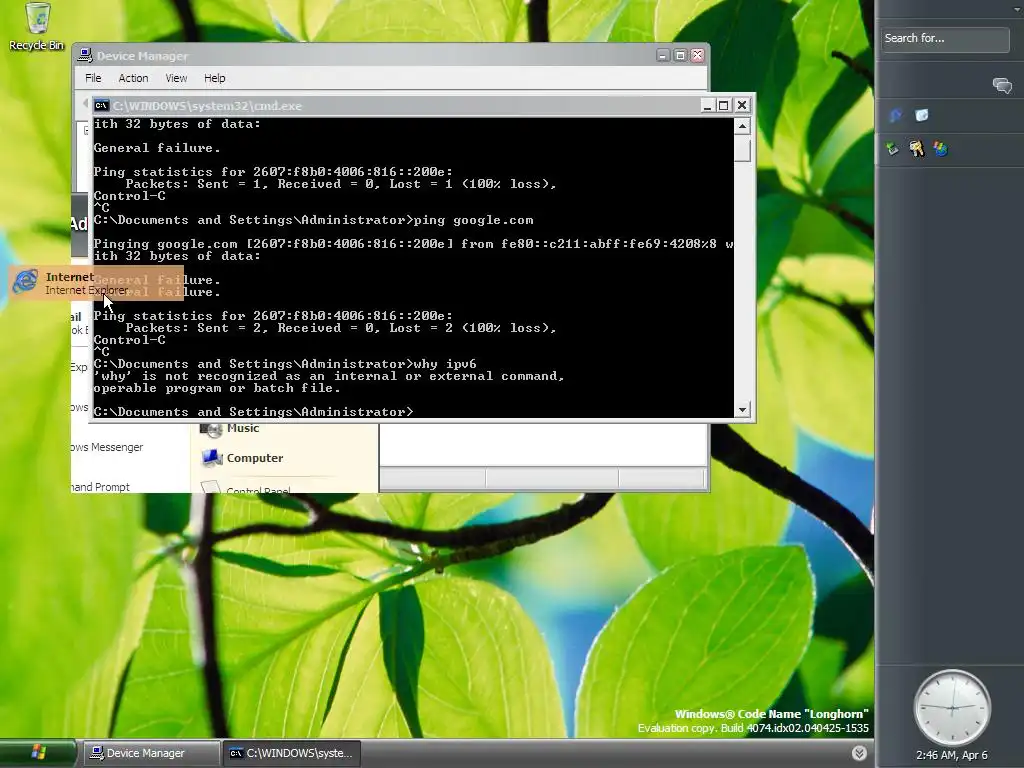
Task: Click the '2:46 AM, Apr 6' date text
Action: click(x=952, y=756)
